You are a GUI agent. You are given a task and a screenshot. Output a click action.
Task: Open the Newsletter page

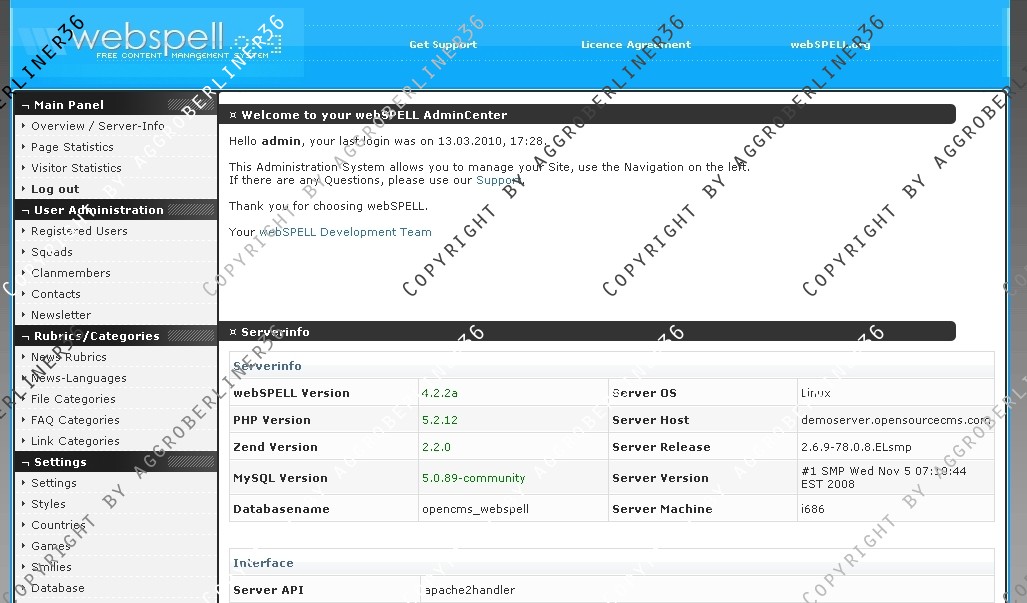tap(61, 315)
